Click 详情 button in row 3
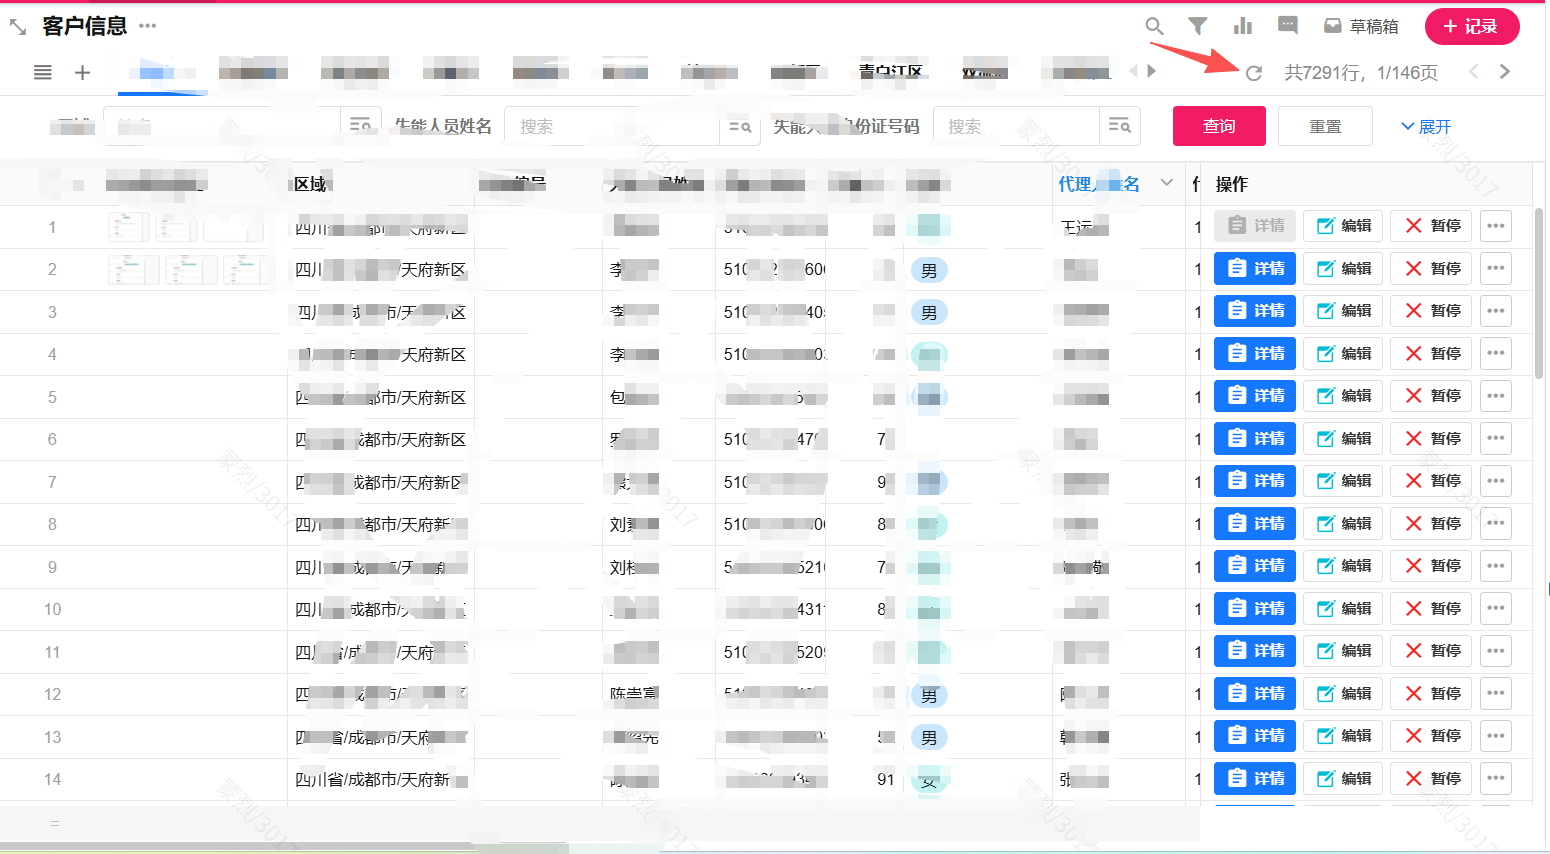The width and height of the screenshot is (1550, 854). tap(1255, 311)
